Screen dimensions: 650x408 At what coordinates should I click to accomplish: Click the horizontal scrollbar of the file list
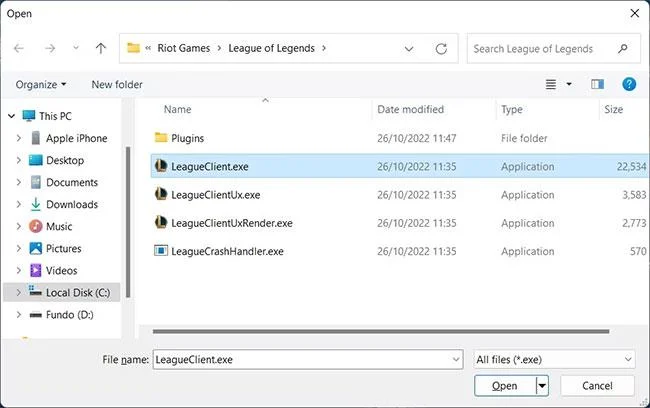[x=381, y=331]
